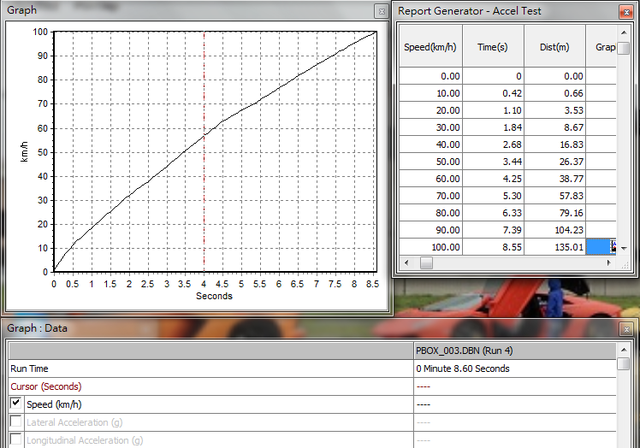Select the 'Cursor (Seconds)' row label

(x=46, y=386)
